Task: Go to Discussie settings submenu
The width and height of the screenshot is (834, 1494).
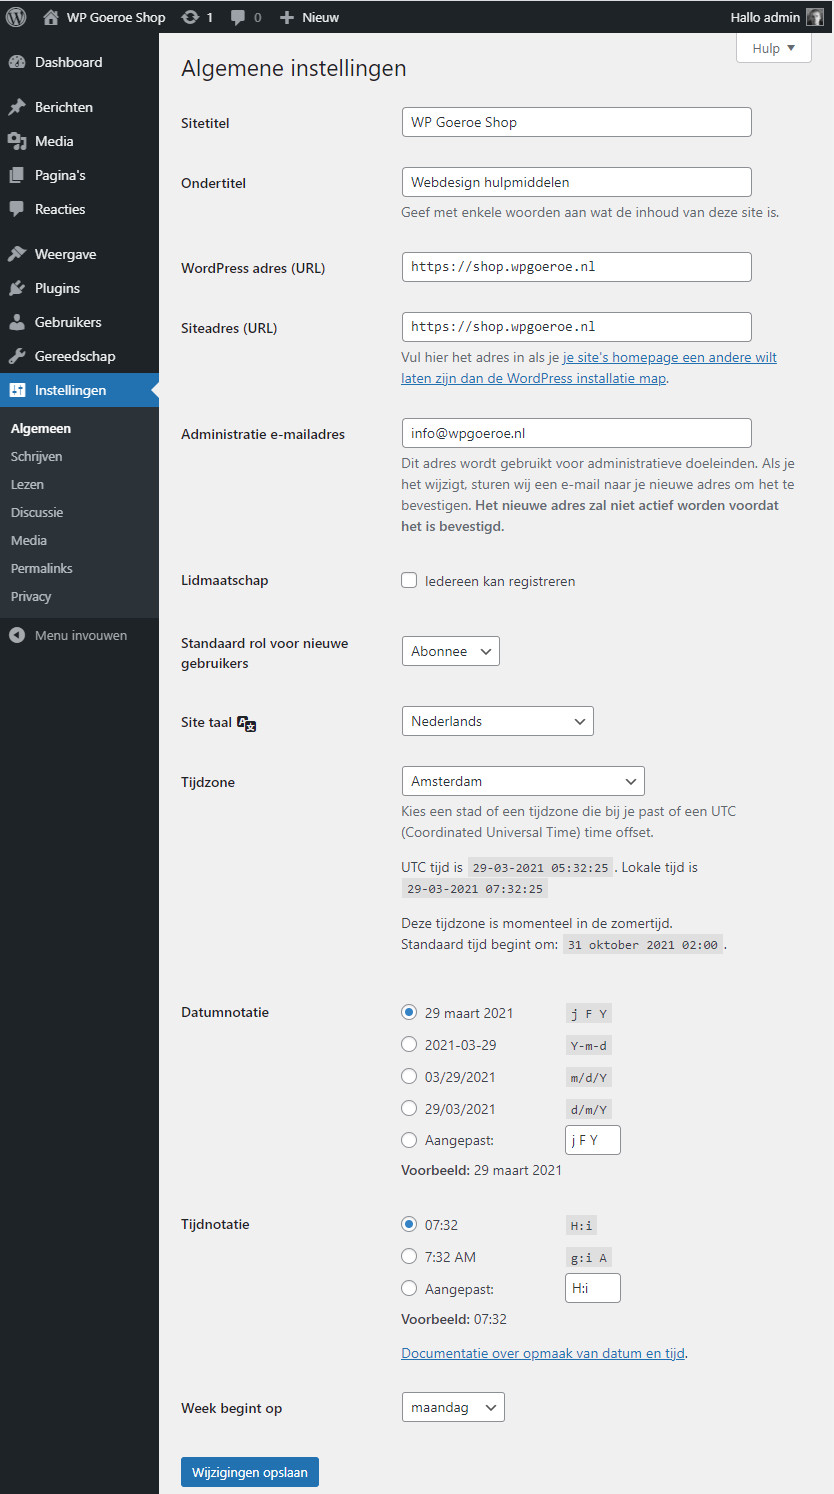Action: coord(37,512)
